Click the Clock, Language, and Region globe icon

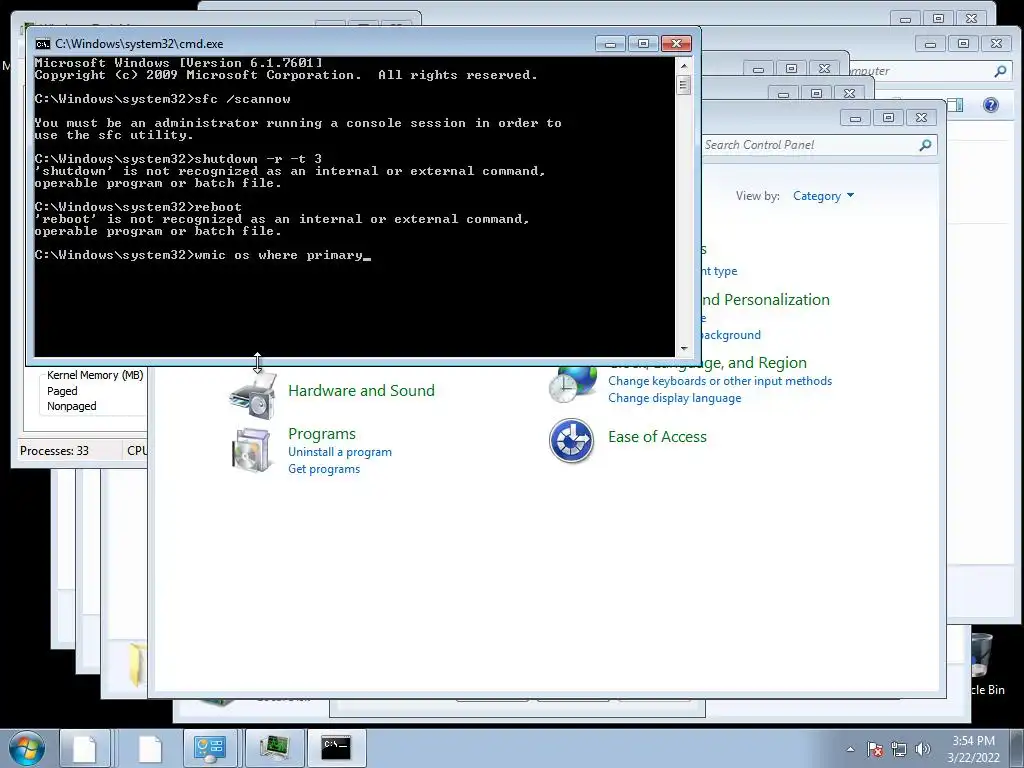coord(573,385)
